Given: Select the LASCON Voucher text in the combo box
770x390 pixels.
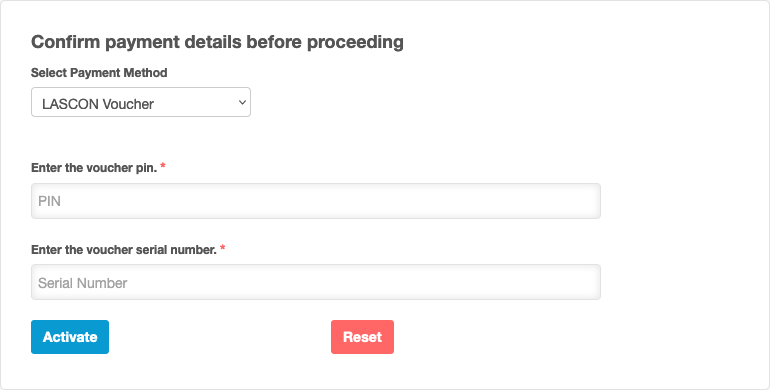Looking at the screenshot, I should click(x=98, y=104).
